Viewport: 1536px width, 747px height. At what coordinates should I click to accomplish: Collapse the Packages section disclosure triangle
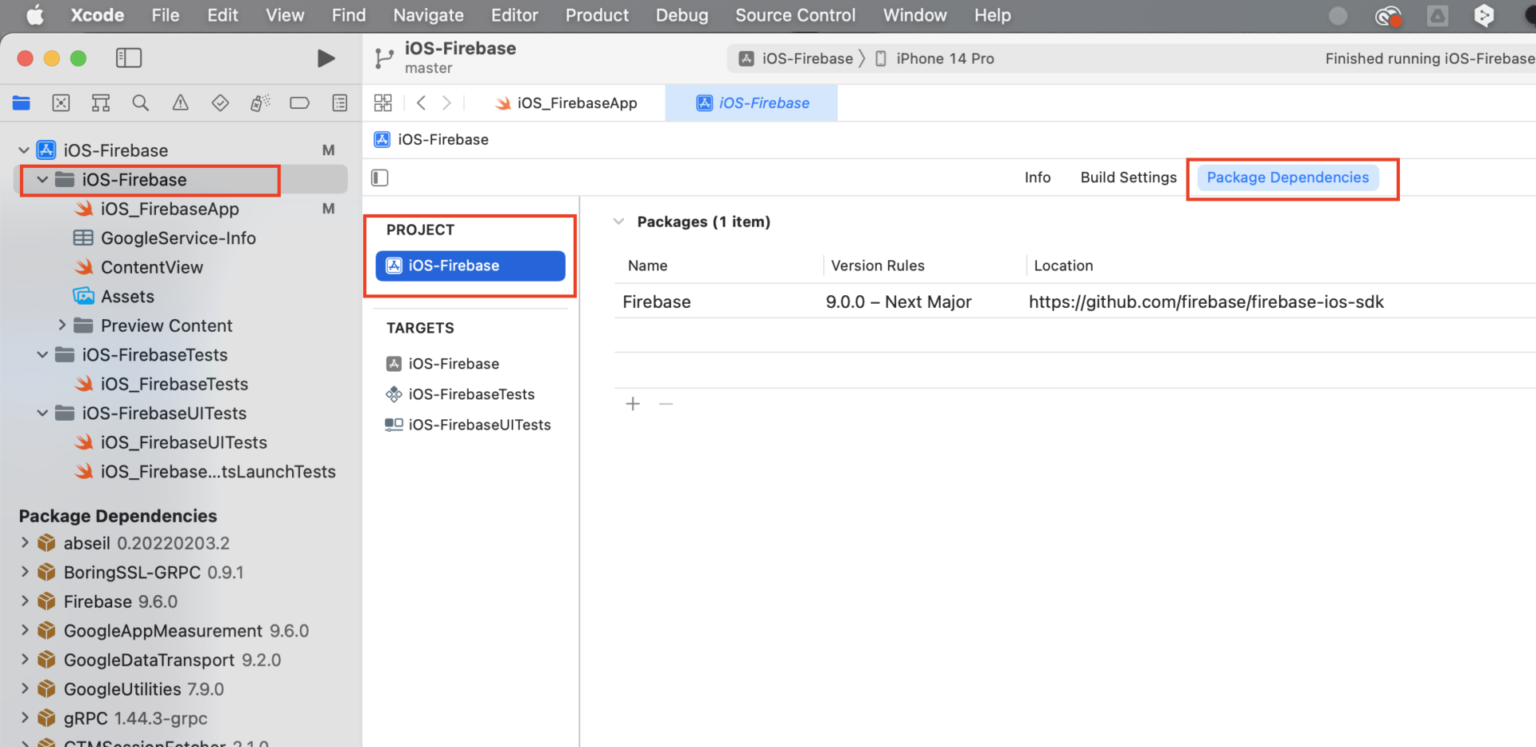coord(619,222)
